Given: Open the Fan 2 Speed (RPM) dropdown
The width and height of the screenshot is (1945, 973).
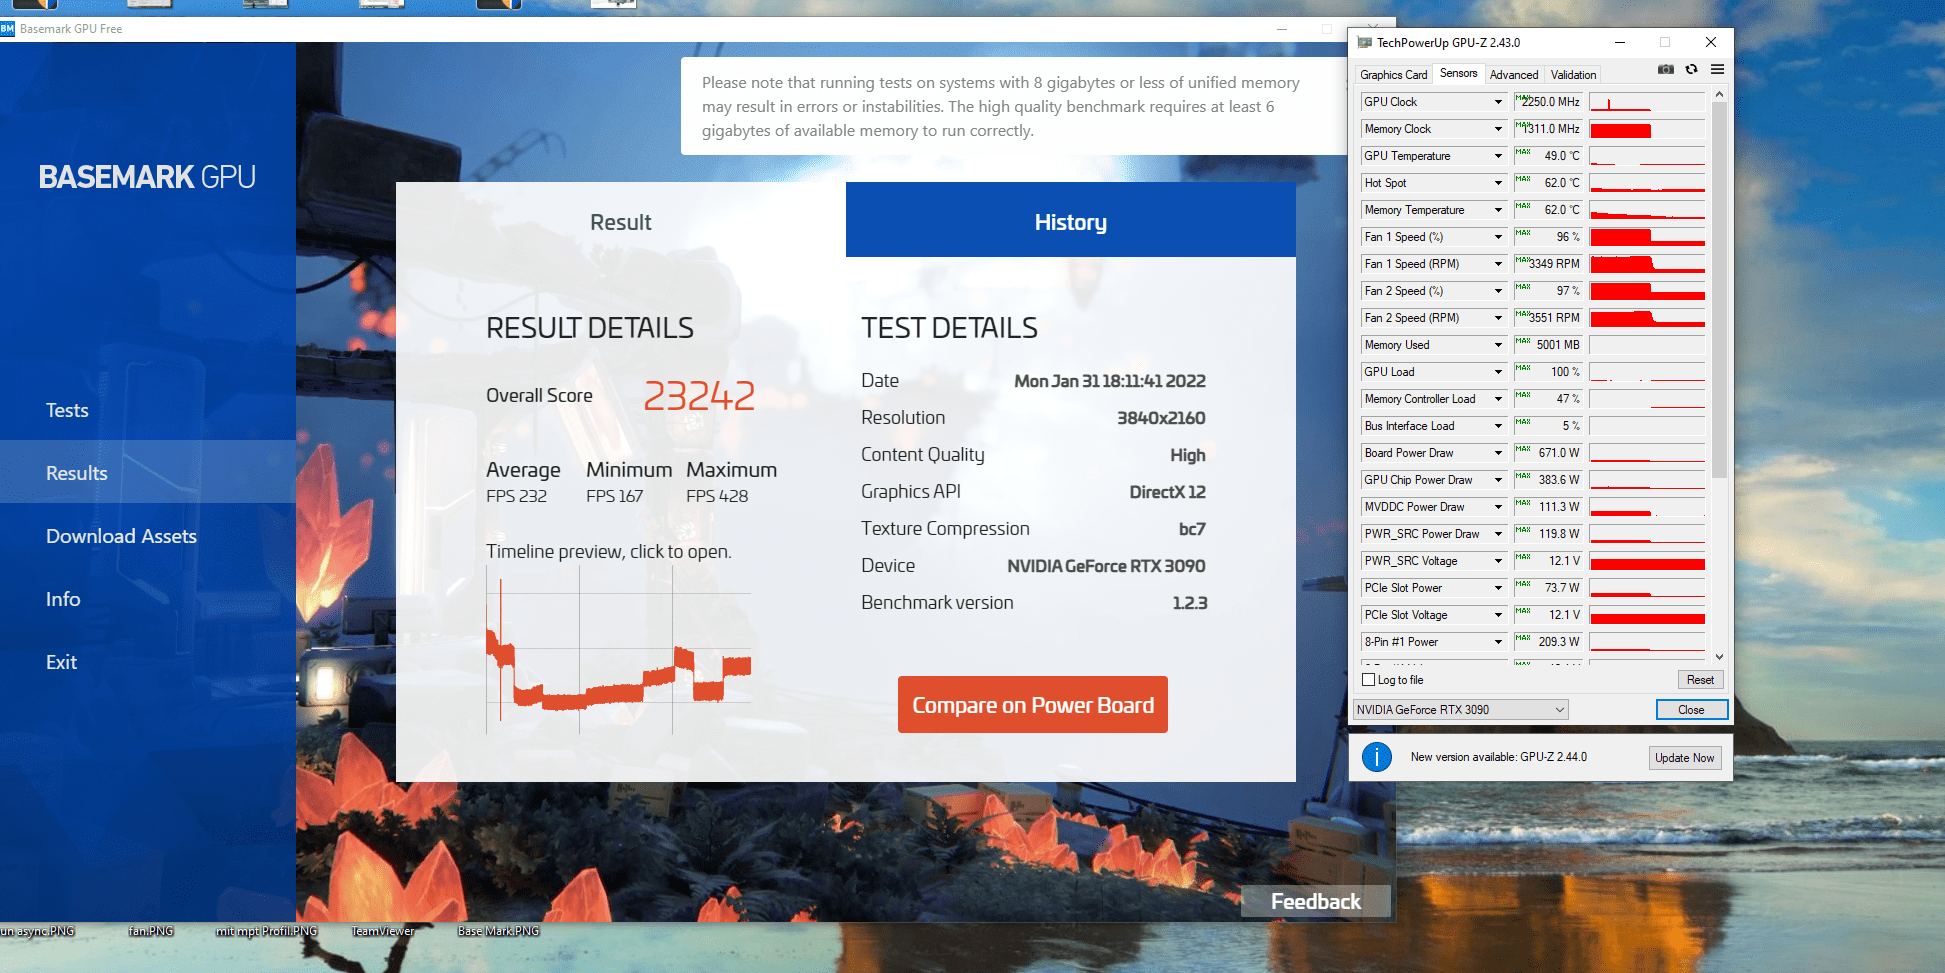Looking at the screenshot, I should [1498, 318].
